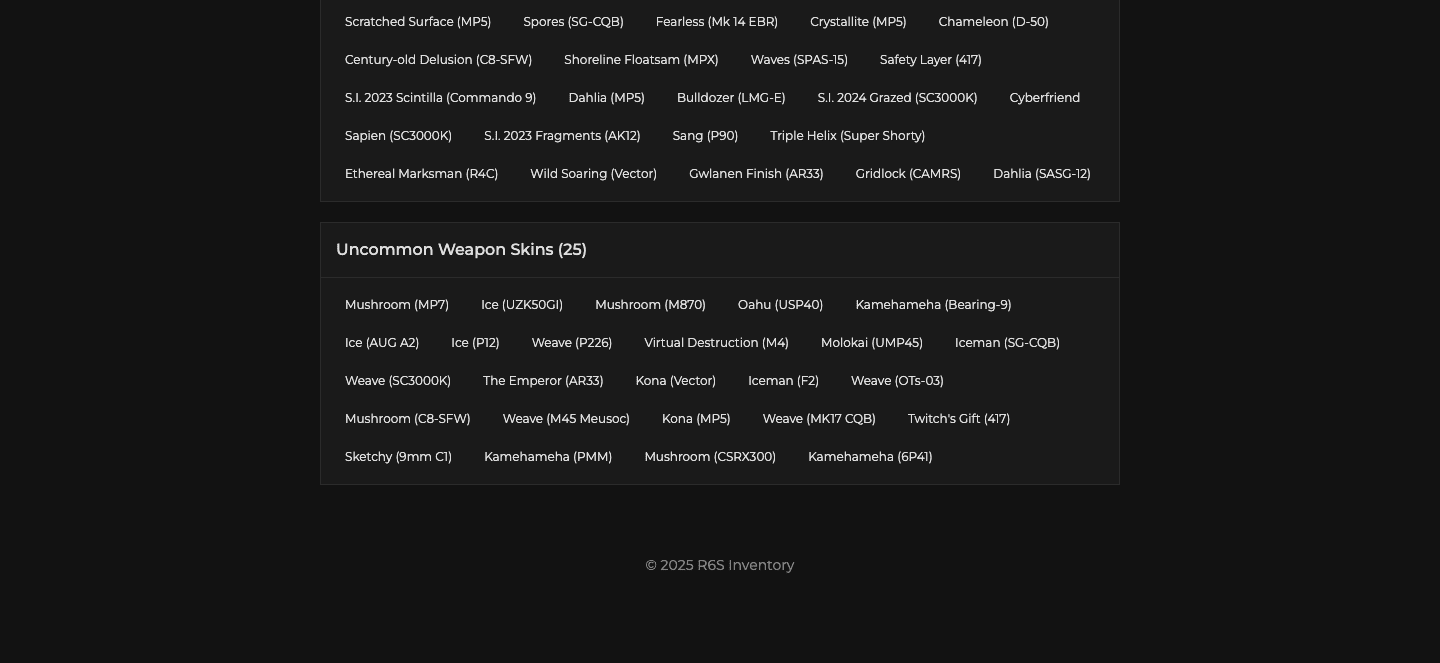Viewport: 1440px width, 663px height.
Task: Click Twitch's Gift (417) skin
Action: [958, 419]
